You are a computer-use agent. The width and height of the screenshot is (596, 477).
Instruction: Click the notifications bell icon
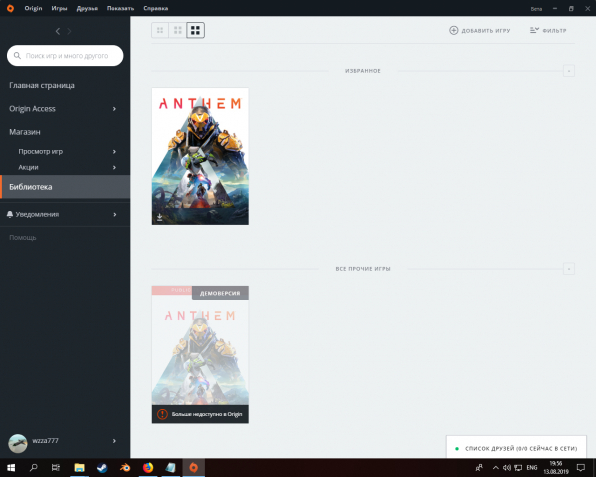pyautogui.click(x=10, y=214)
